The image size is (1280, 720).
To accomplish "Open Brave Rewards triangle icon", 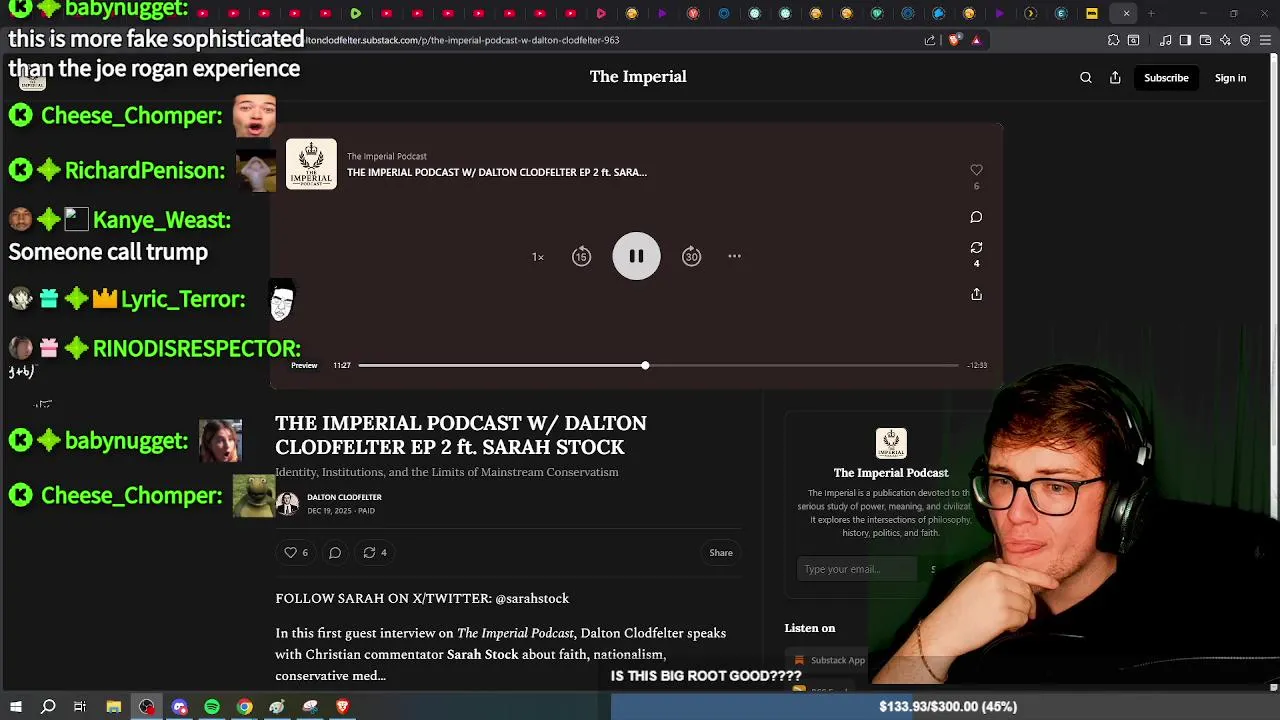I will click(976, 40).
